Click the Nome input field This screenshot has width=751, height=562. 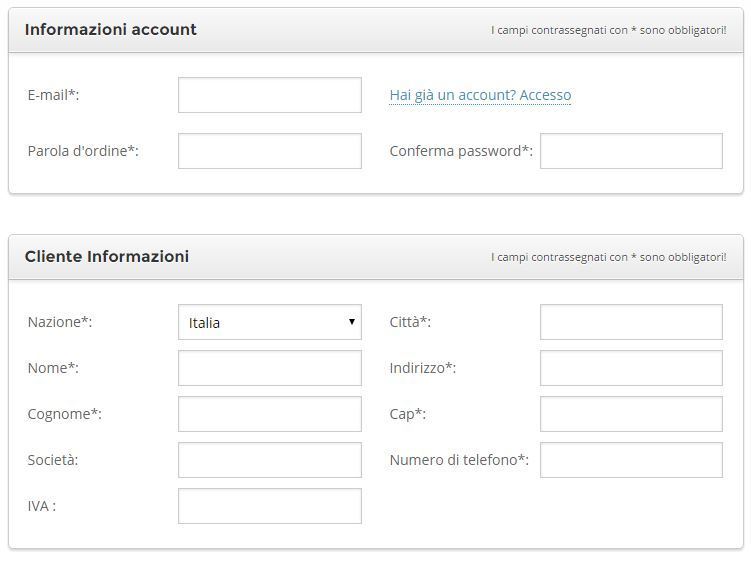(x=270, y=368)
